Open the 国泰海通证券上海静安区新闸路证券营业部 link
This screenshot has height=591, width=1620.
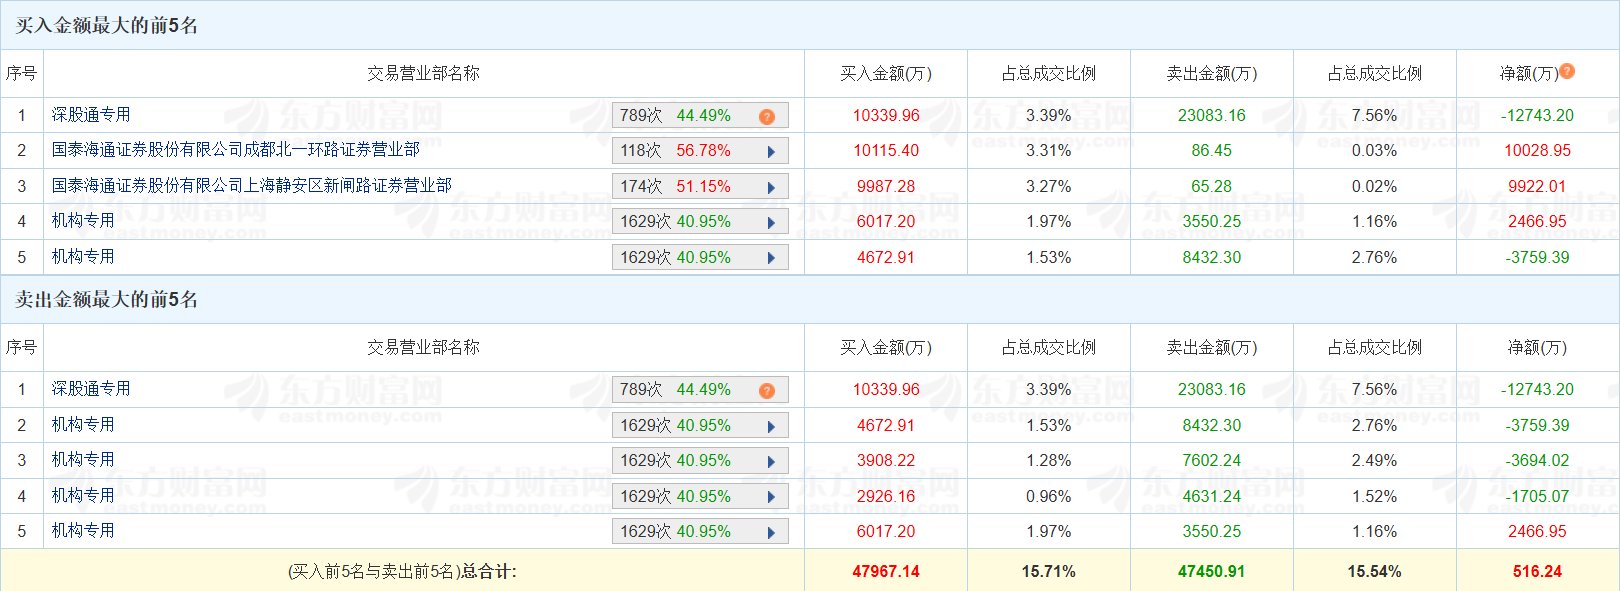pyautogui.click(x=251, y=186)
